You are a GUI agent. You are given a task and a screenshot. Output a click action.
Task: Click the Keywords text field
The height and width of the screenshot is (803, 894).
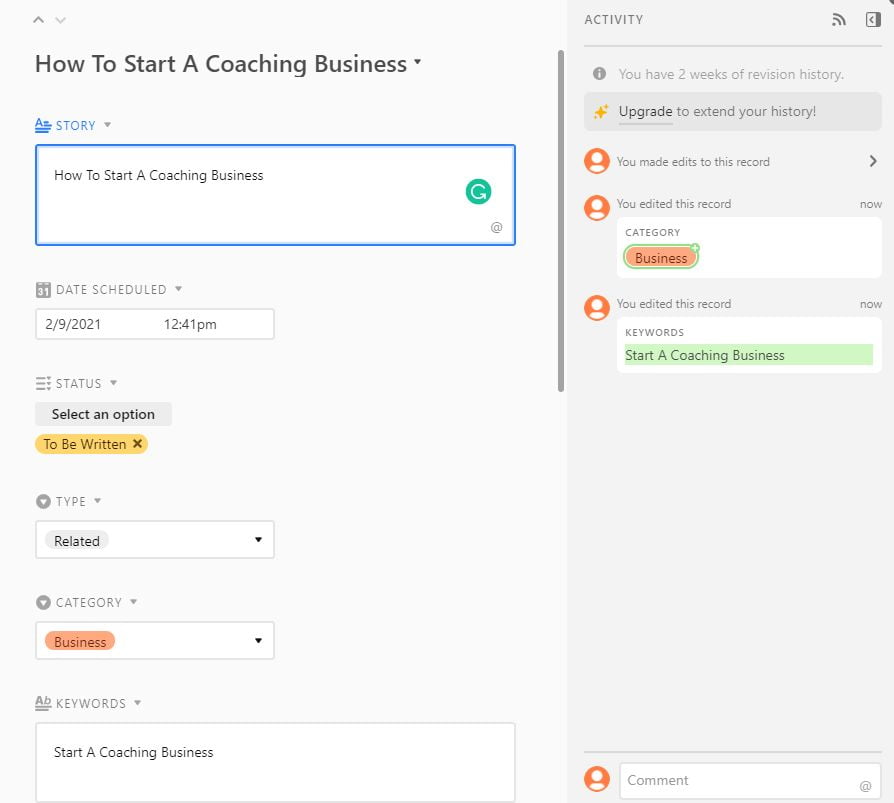pos(275,762)
